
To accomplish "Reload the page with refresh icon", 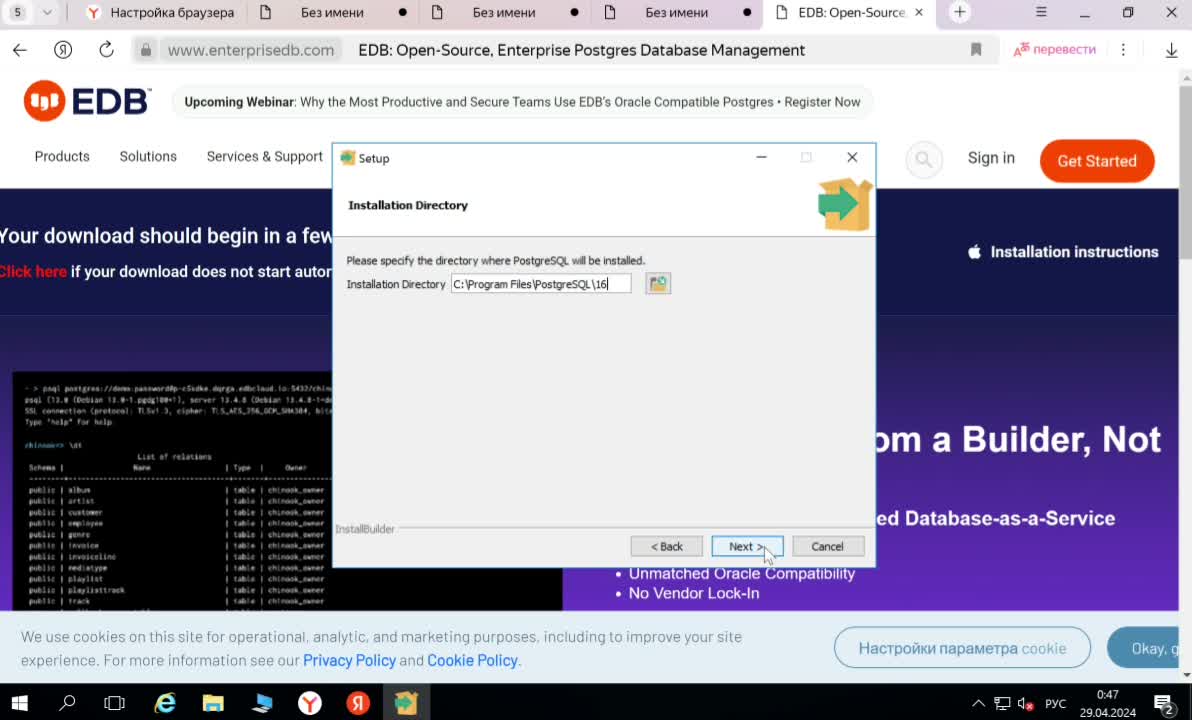I will coord(106,49).
